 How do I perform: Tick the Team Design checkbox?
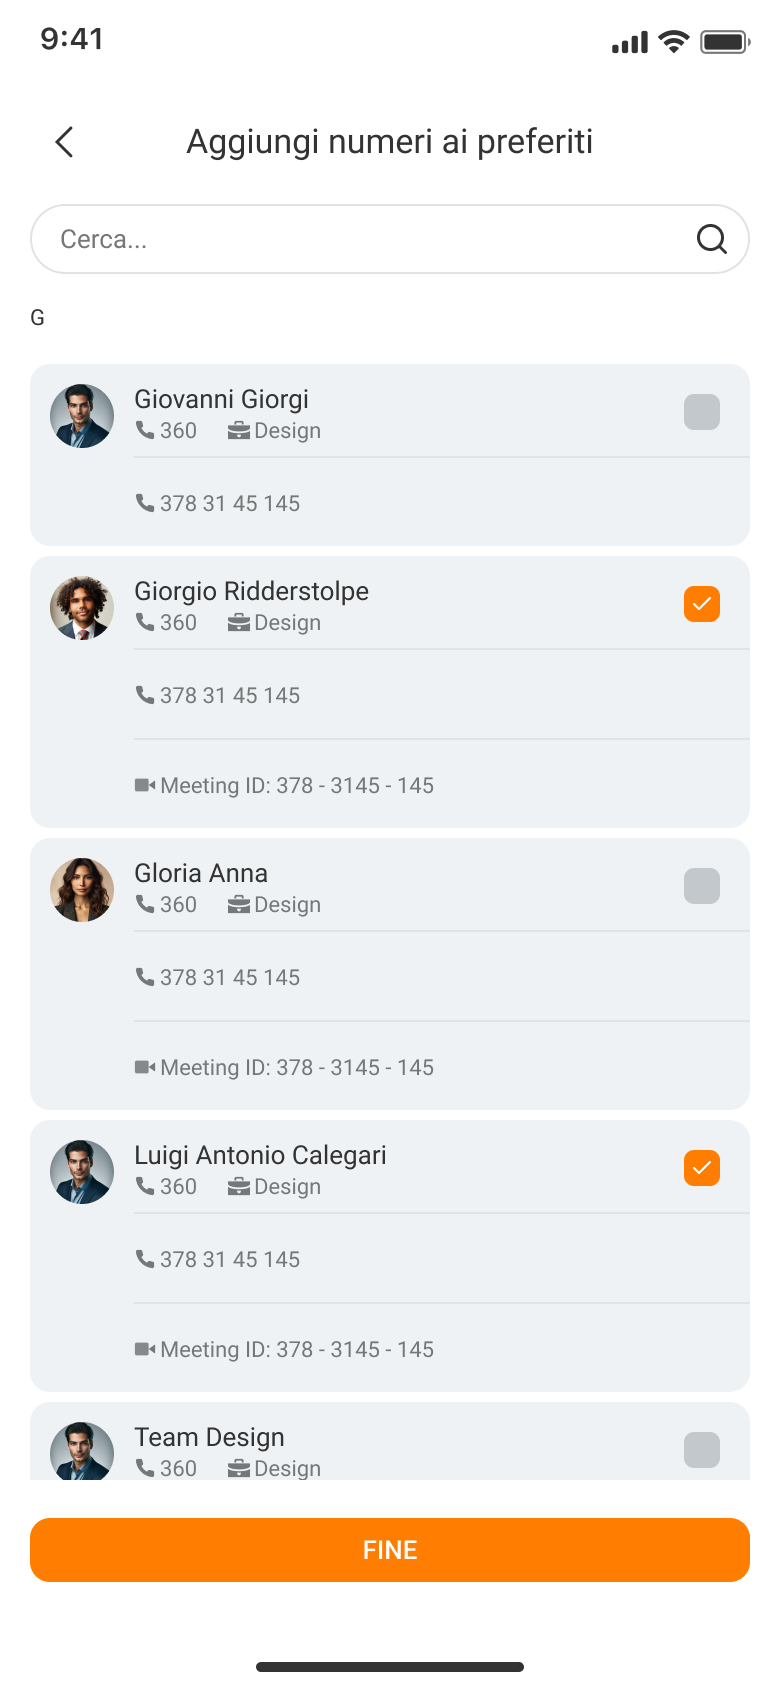(x=702, y=1450)
